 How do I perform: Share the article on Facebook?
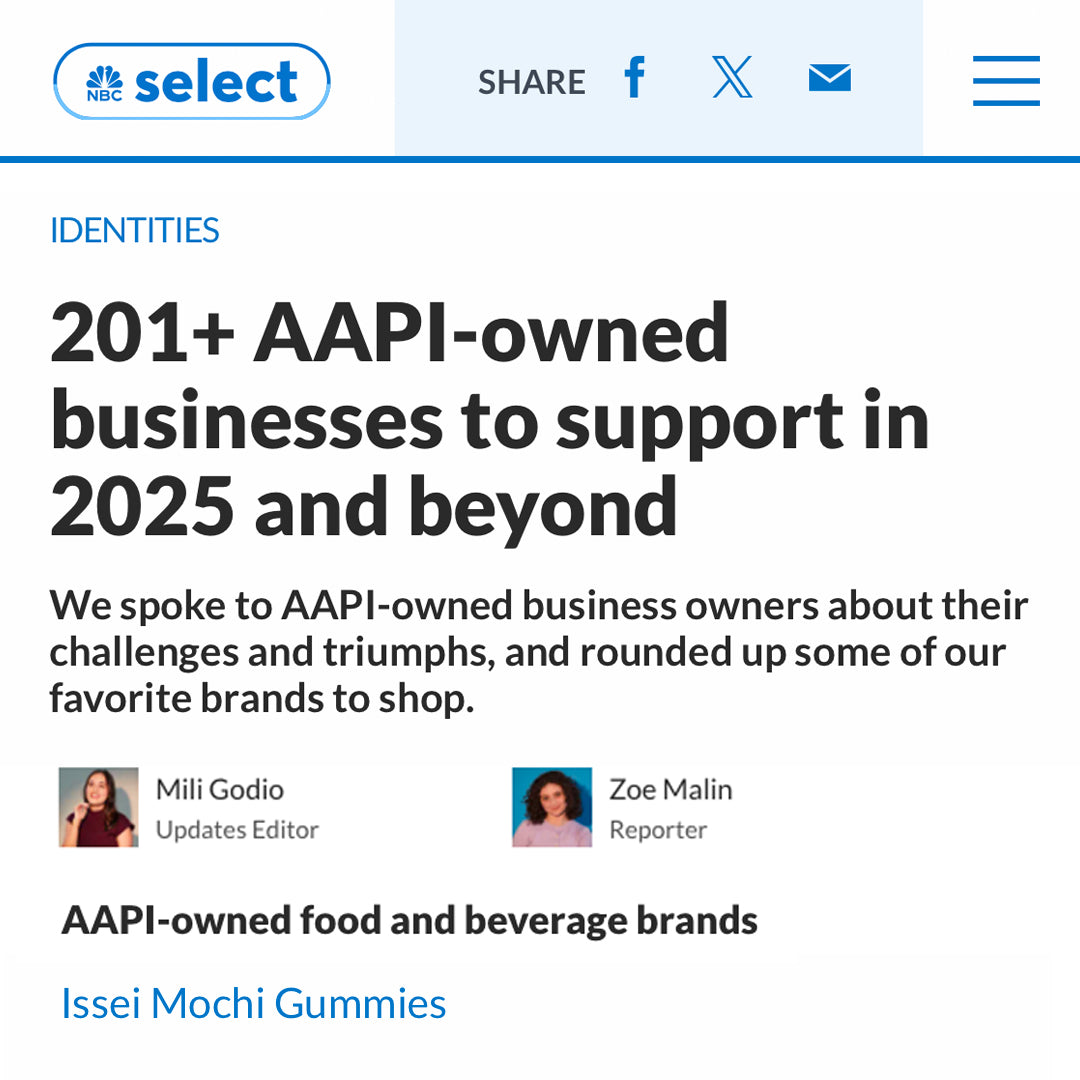634,78
